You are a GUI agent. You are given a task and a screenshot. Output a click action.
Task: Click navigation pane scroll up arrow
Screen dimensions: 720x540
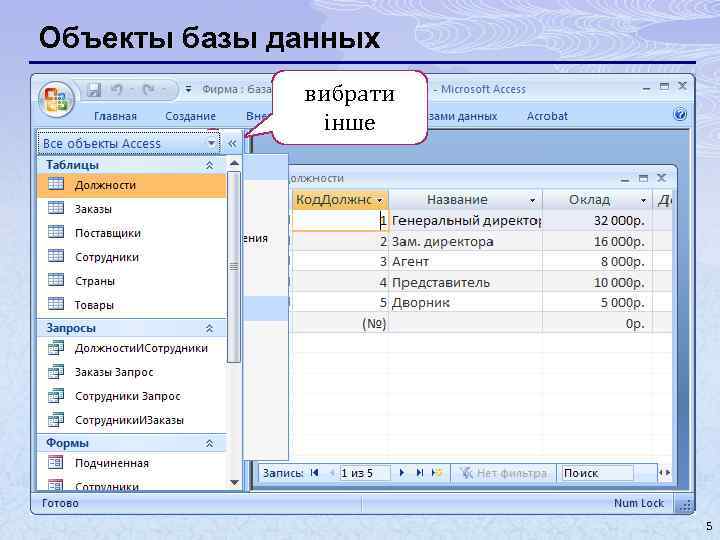pyautogui.click(x=234, y=163)
